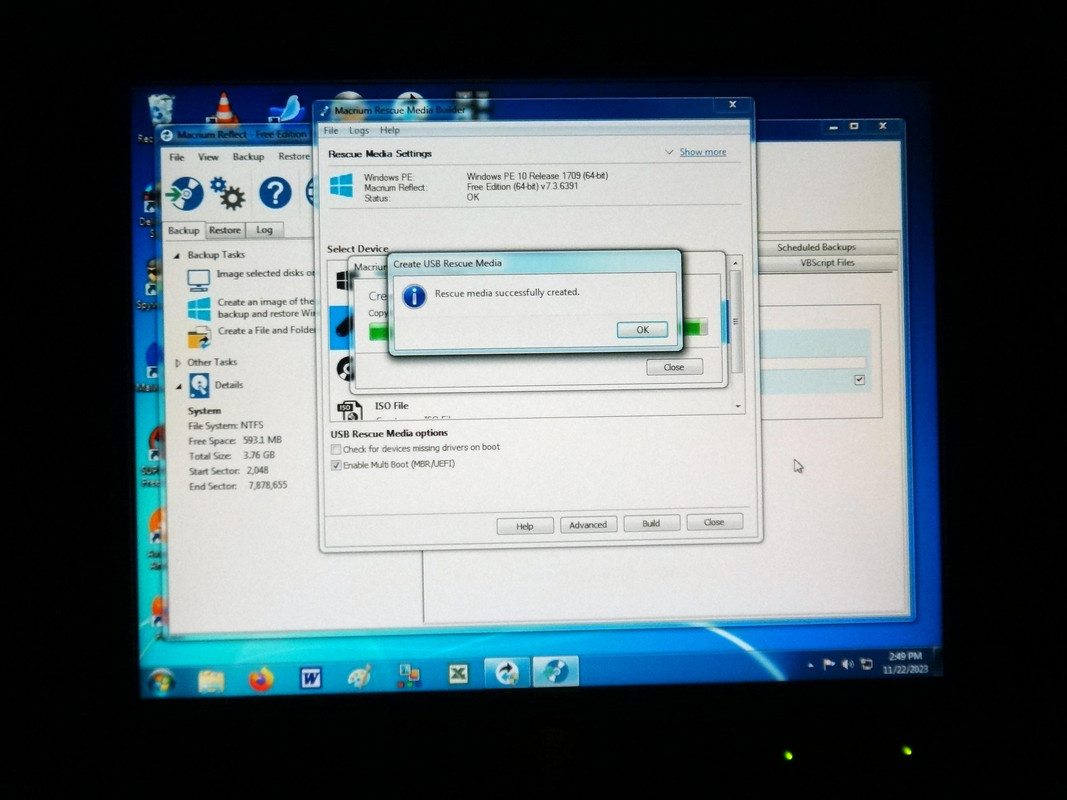Open the Windows Start button
Screen dimensions: 1067x800
(162, 680)
